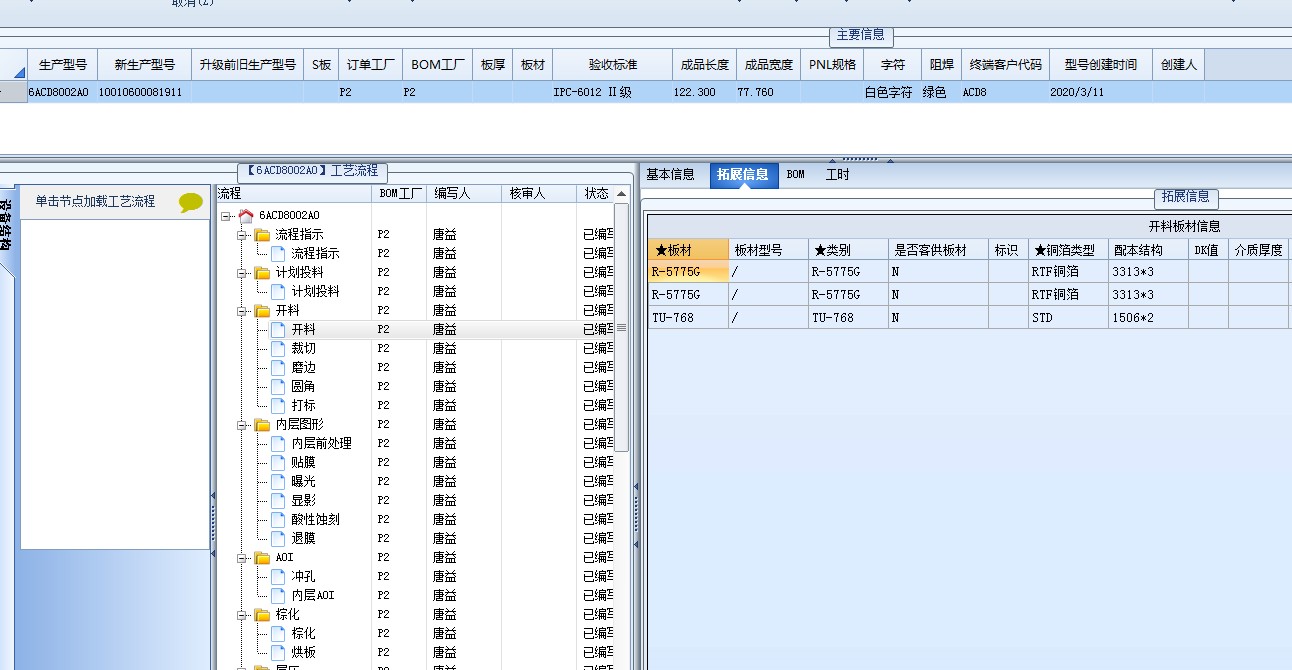The height and width of the screenshot is (670, 1292).
Task: Collapse the 棕化 folder node
Action: tap(242, 615)
